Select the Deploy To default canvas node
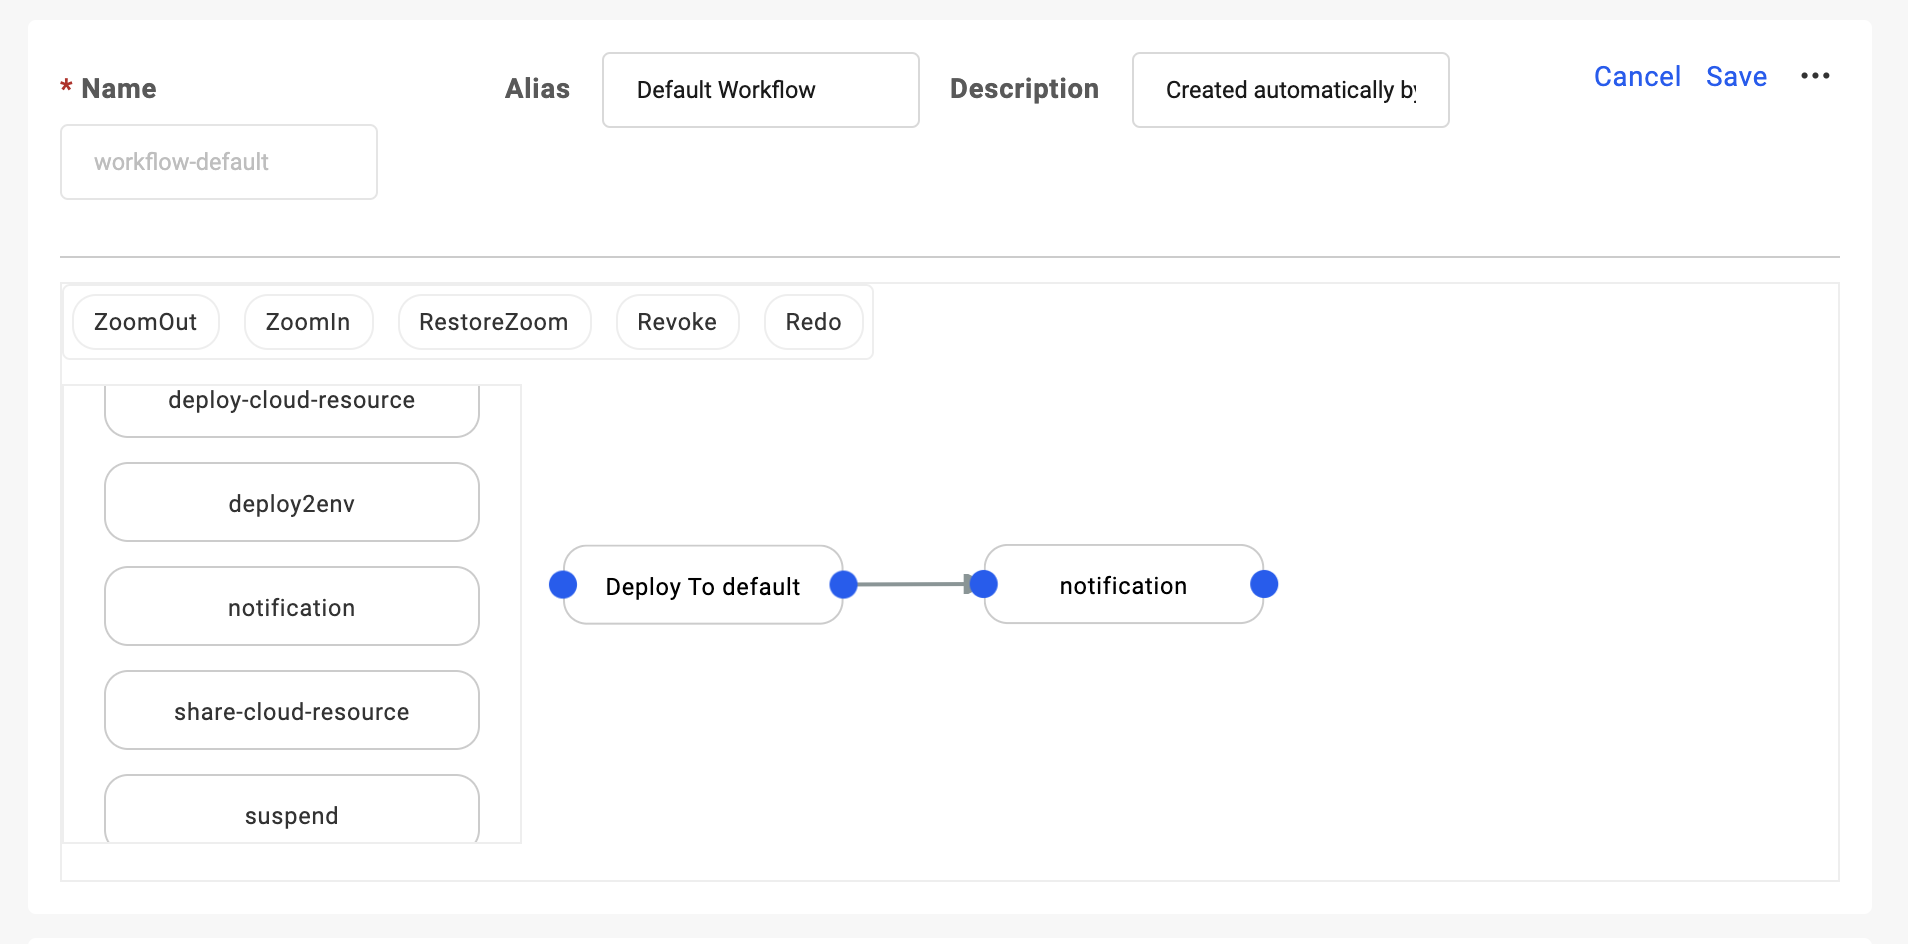This screenshot has height=944, width=1908. (703, 586)
